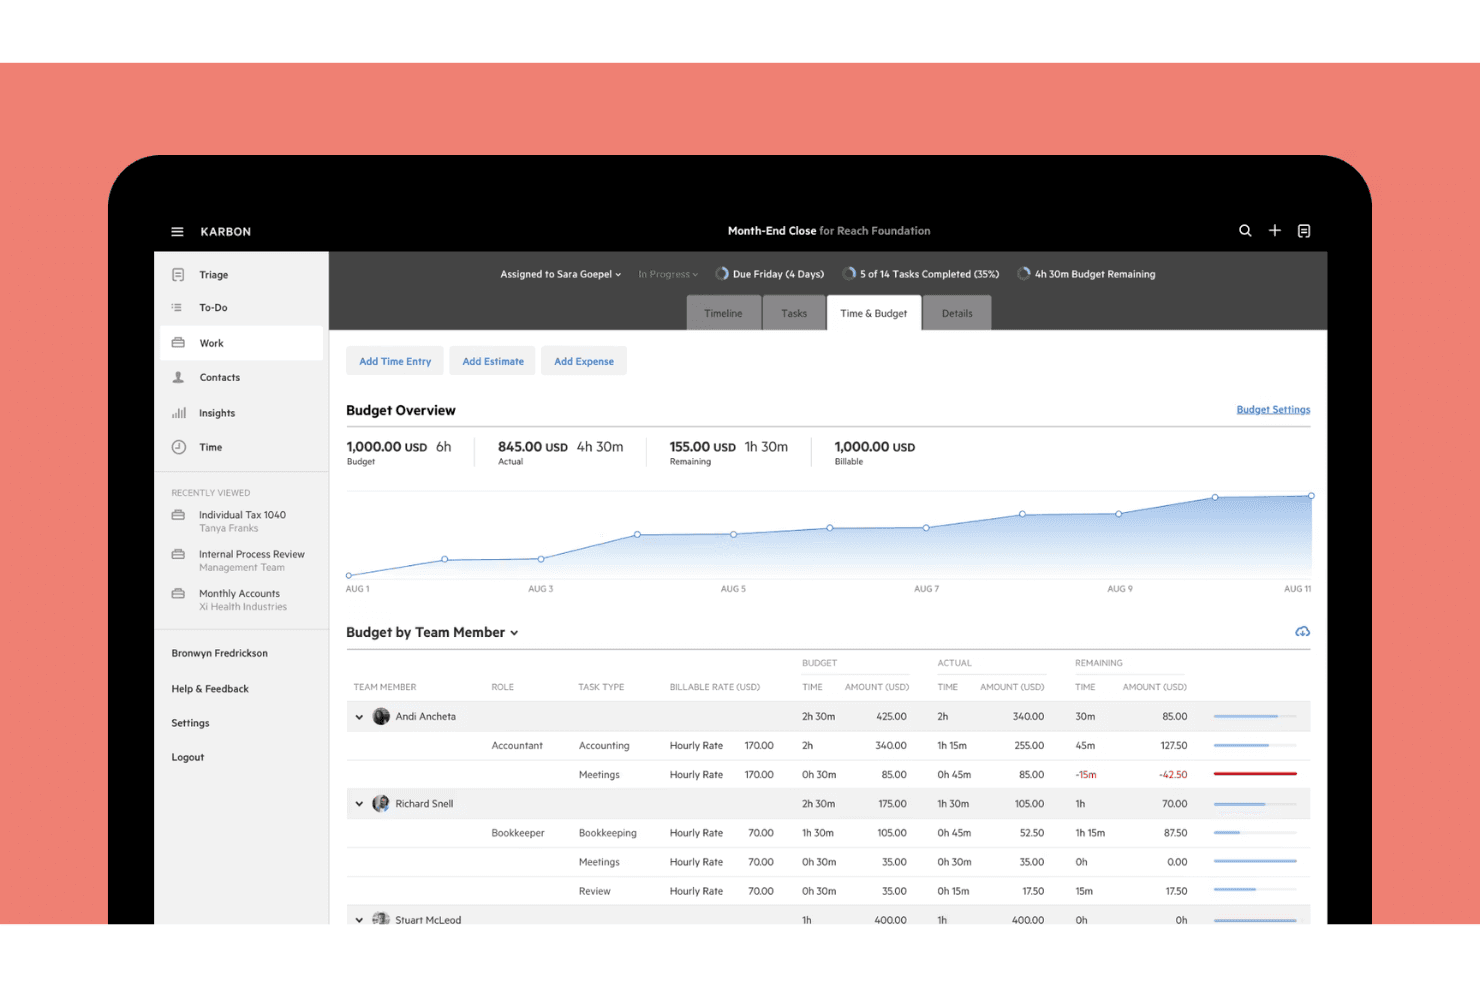Click the Bookkeeping row progress bar
Viewport: 1480px width, 987px height.
[x=1255, y=833]
